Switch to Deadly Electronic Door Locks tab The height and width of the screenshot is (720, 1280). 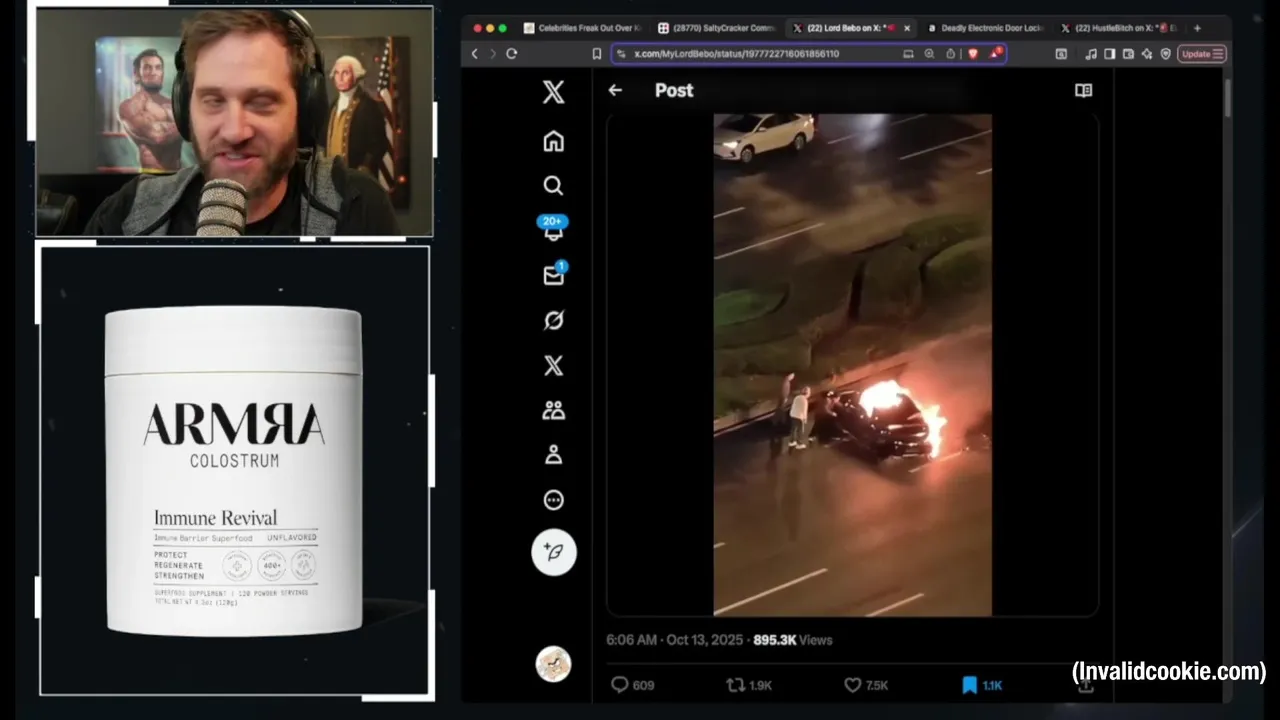985,28
